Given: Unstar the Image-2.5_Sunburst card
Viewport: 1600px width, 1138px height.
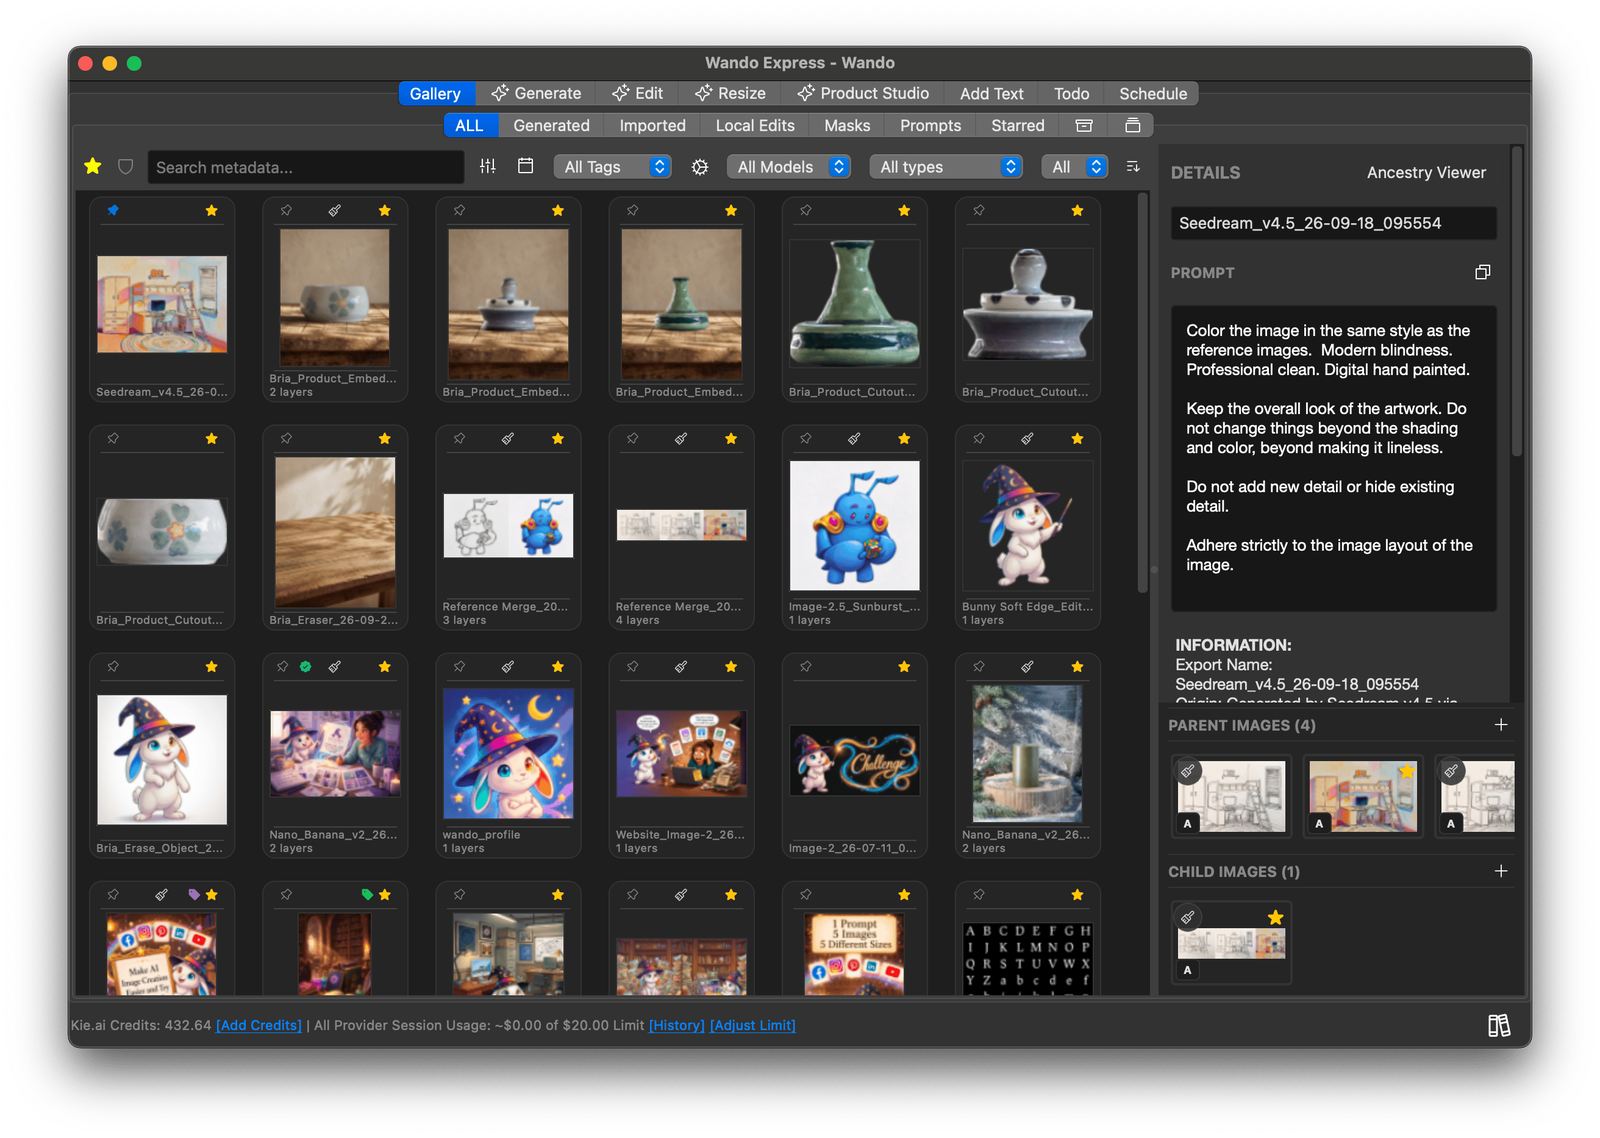Looking at the screenshot, I should click(x=904, y=438).
